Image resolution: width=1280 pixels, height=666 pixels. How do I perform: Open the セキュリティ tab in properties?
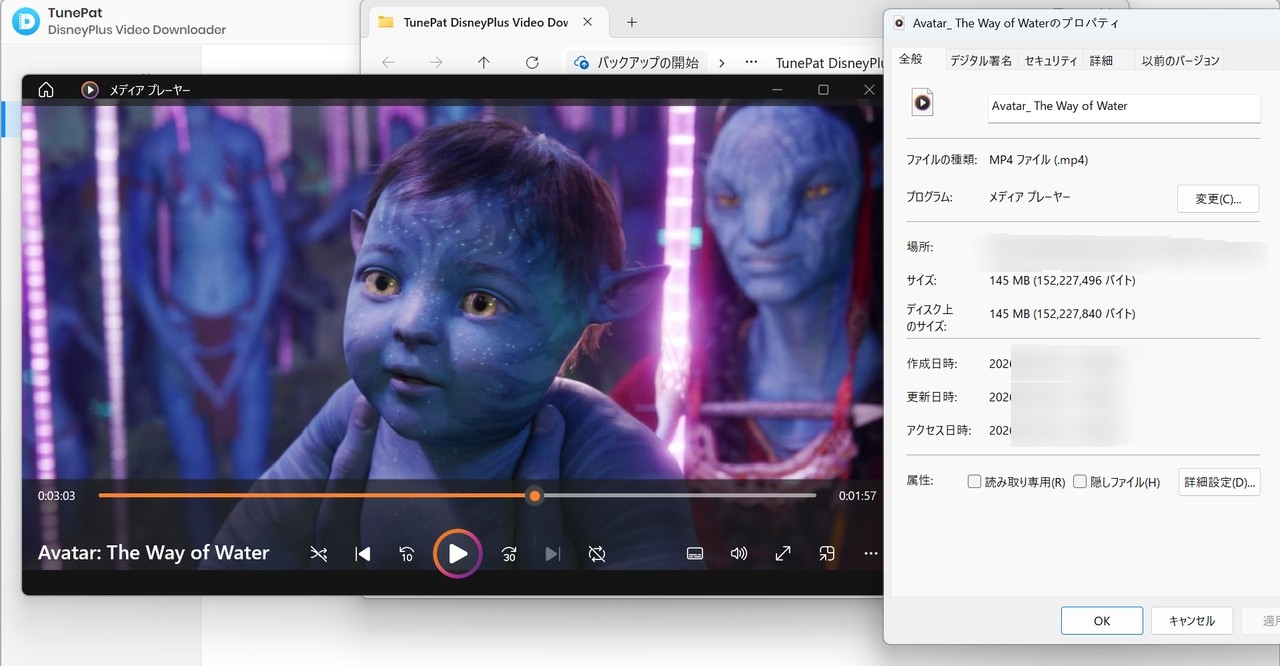coord(1051,61)
